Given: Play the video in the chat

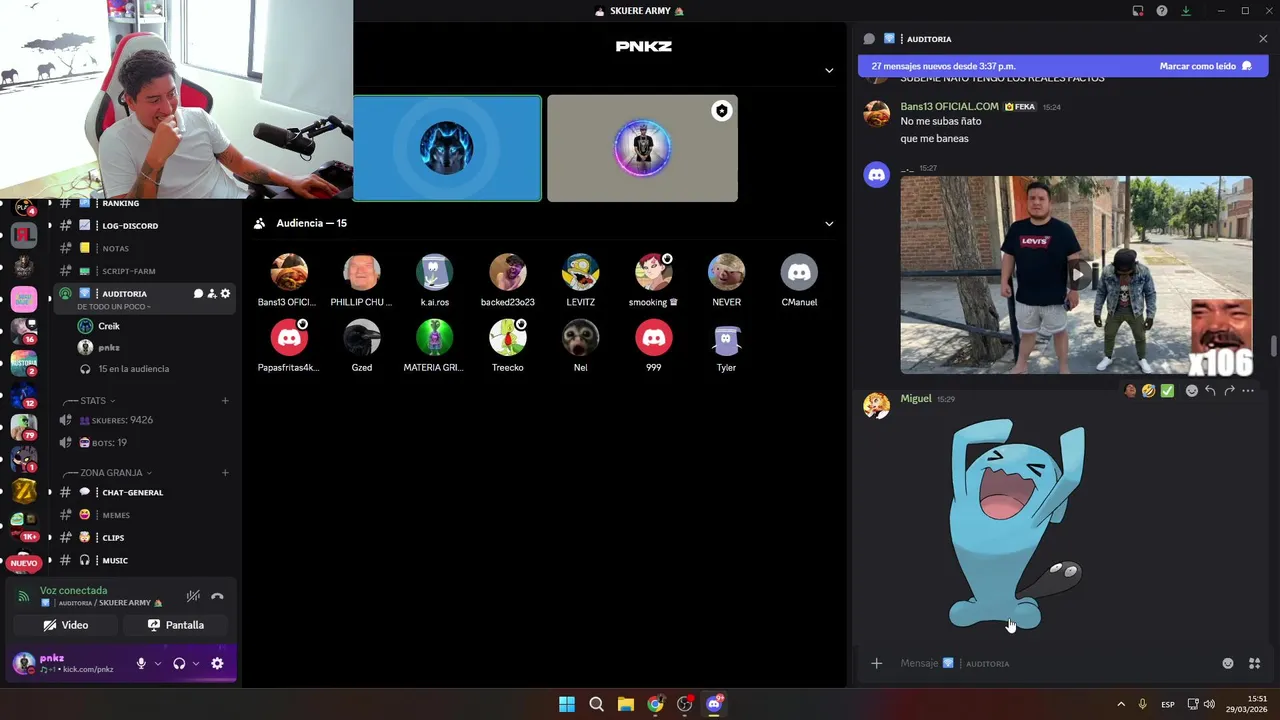Looking at the screenshot, I should point(1077,274).
